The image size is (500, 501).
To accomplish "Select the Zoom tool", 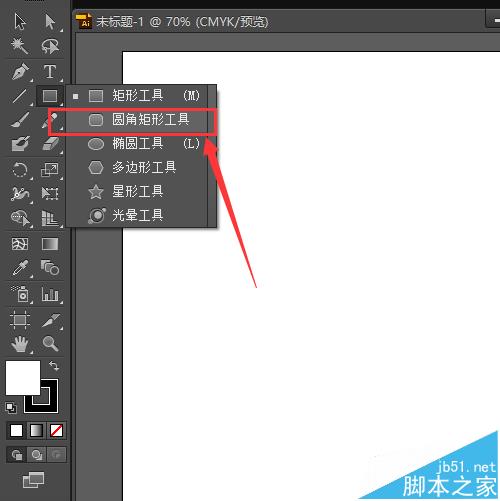I will 50,344.
